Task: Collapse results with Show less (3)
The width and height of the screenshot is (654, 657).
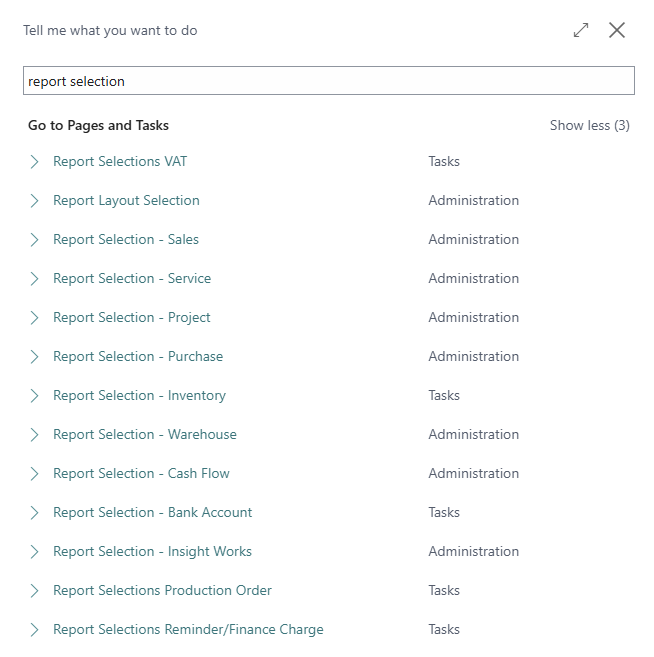Action: click(x=589, y=125)
